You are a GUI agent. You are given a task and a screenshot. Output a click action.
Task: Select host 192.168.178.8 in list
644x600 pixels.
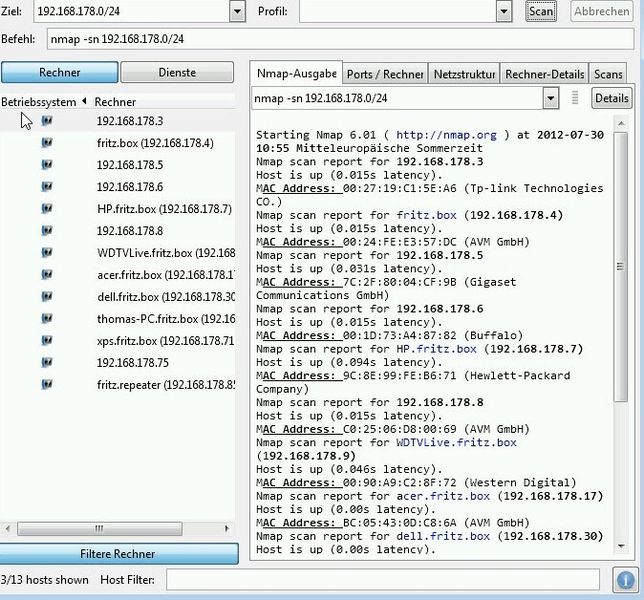[x=130, y=231]
